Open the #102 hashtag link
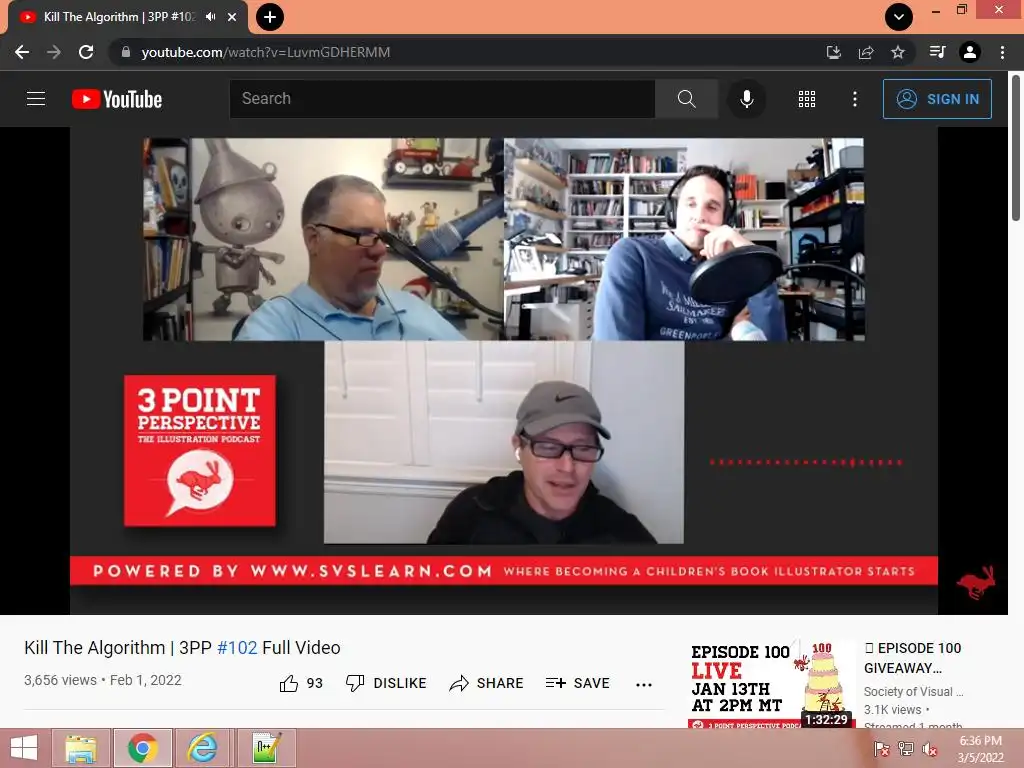This screenshot has height=768, width=1024. point(237,648)
